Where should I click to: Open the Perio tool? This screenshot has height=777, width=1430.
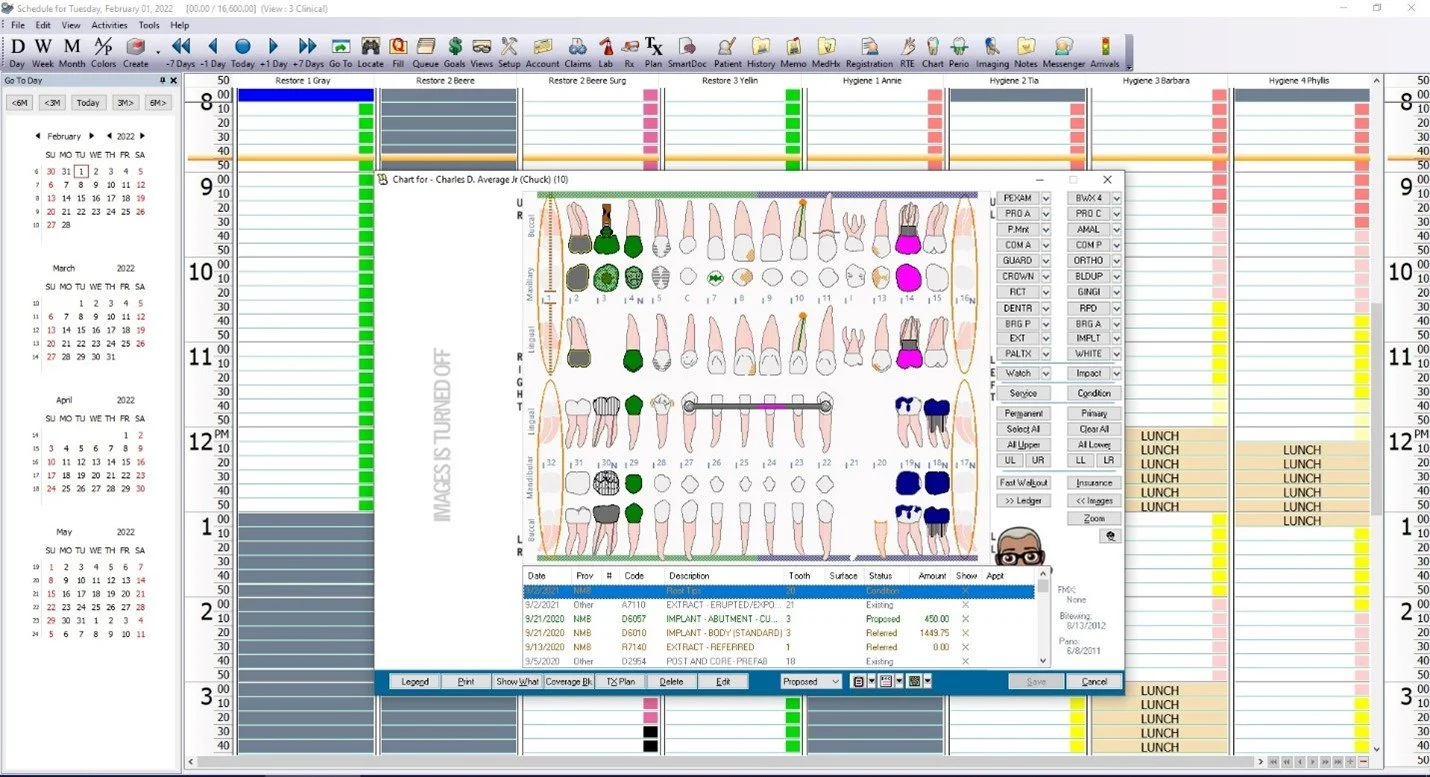958,47
